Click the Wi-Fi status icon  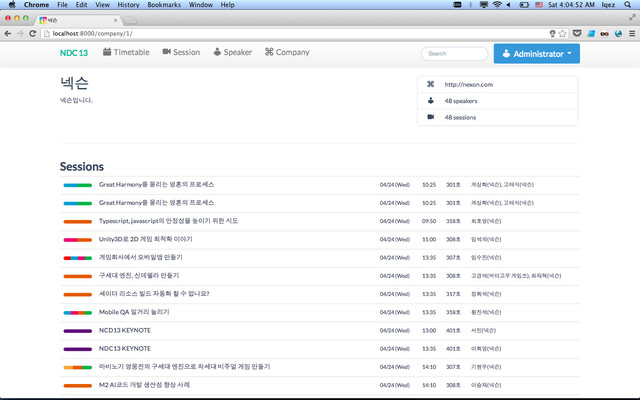tap(497, 5)
